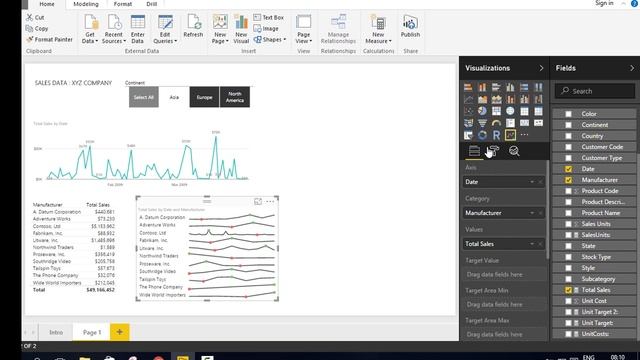Open the Recent Sources dropdown
The height and width of the screenshot is (360, 640).
114,38
